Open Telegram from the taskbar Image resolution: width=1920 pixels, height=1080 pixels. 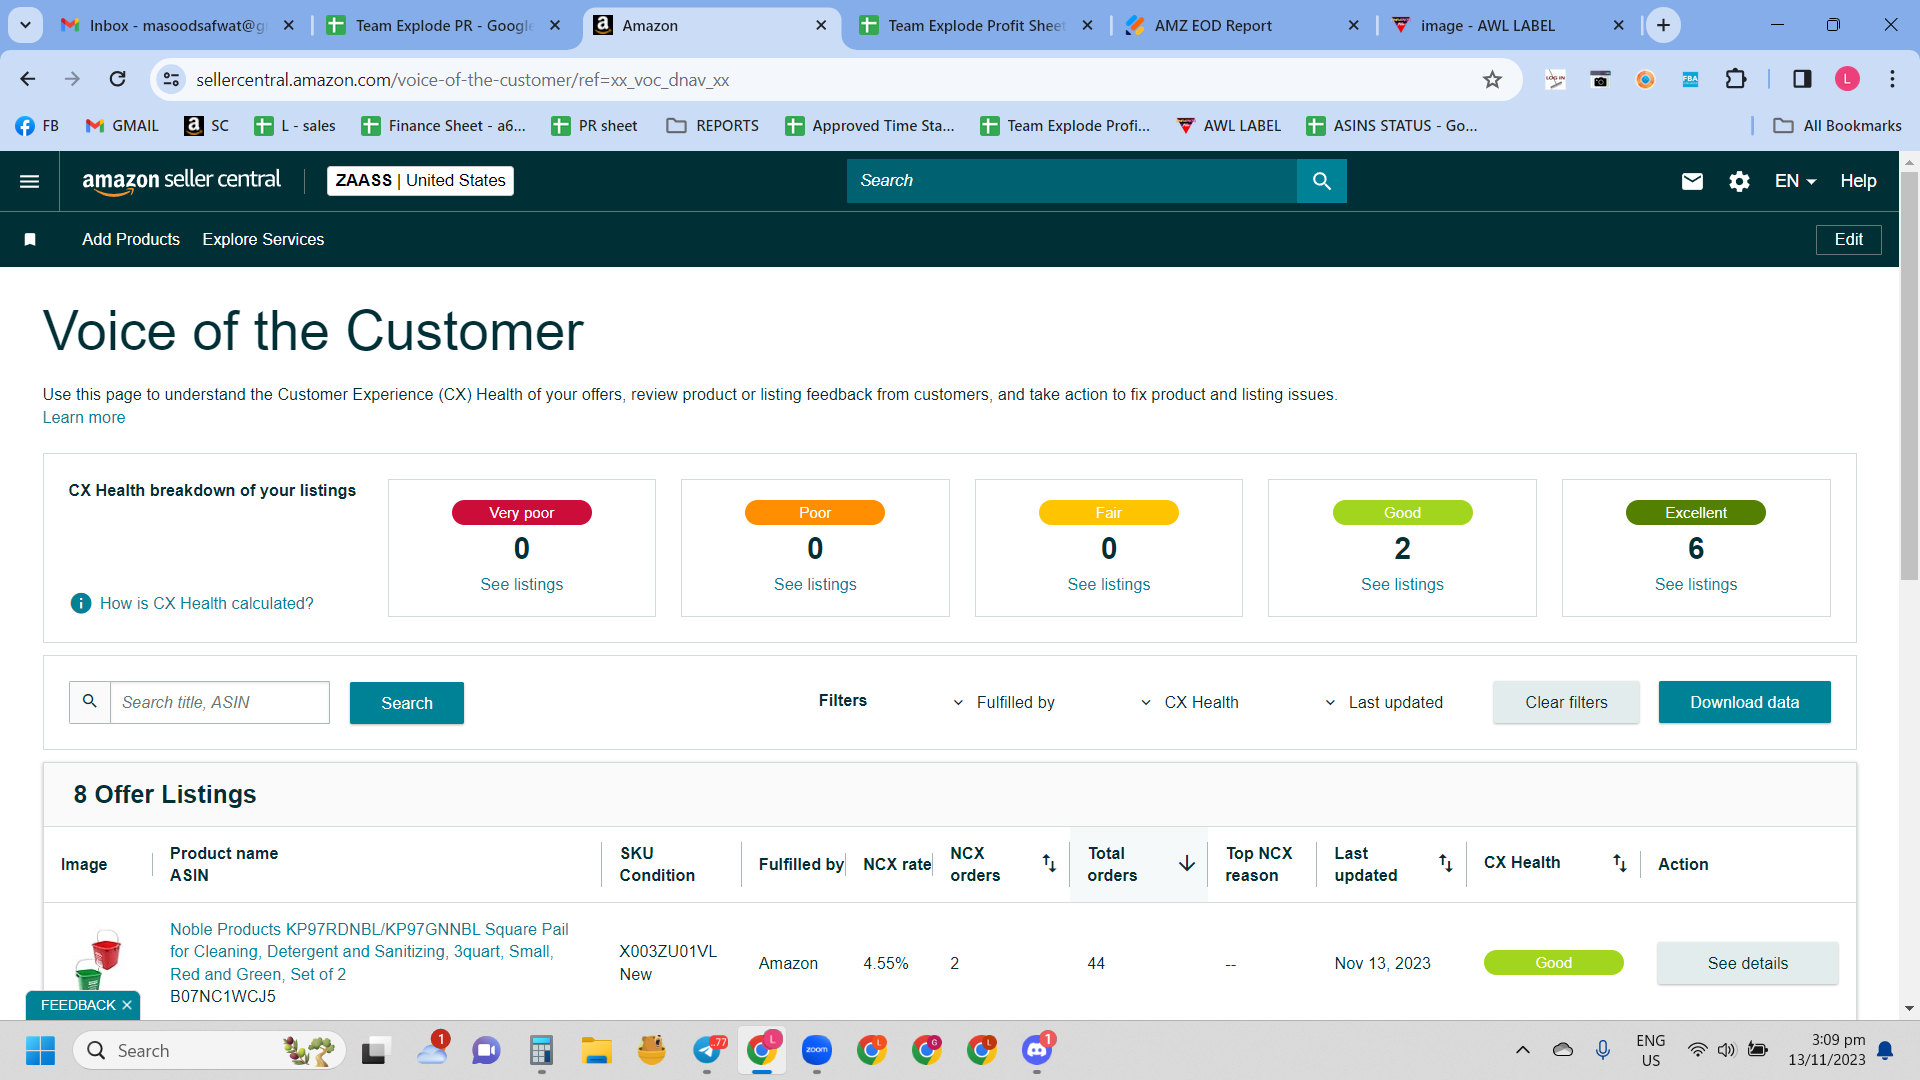pyautogui.click(x=709, y=1051)
